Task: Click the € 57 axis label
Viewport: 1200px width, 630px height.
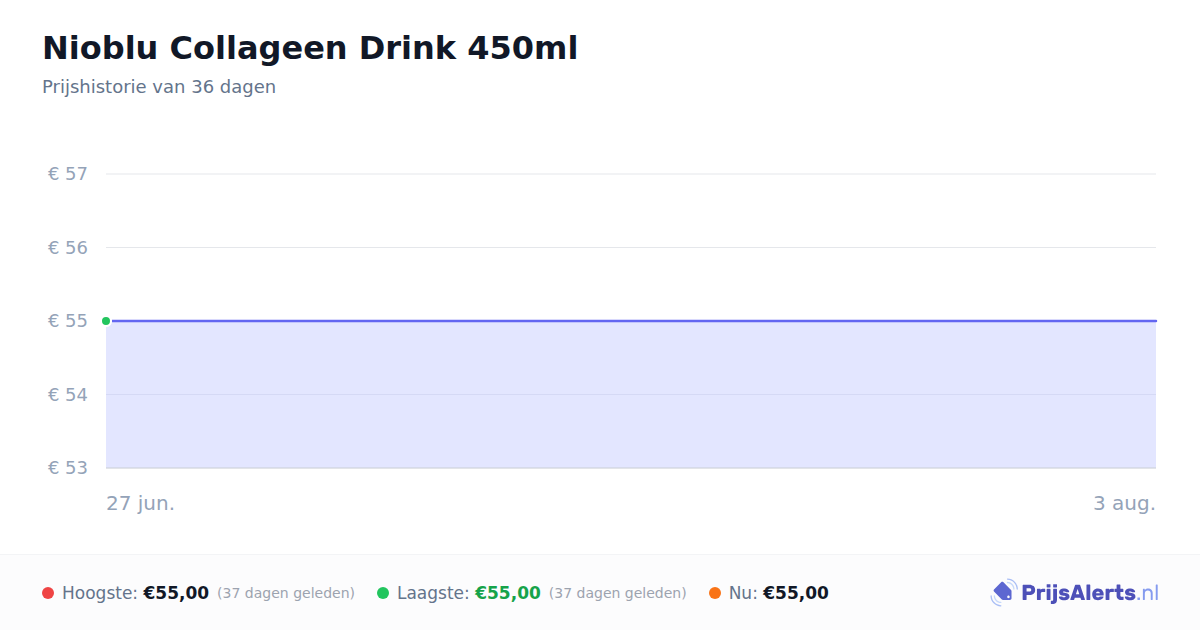Action: [x=68, y=174]
